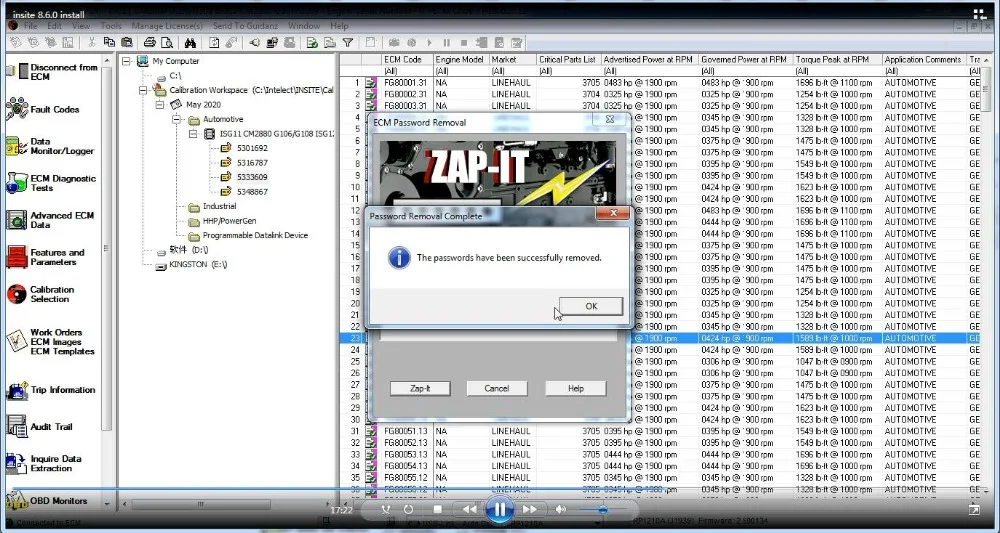Open the (All) filter under Engine Model
Image resolution: width=1000 pixels, height=533 pixels.
coord(461,71)
